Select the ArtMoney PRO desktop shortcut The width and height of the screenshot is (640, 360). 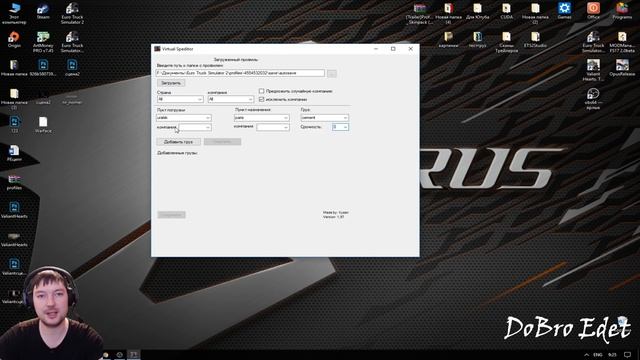click(43, 42)
